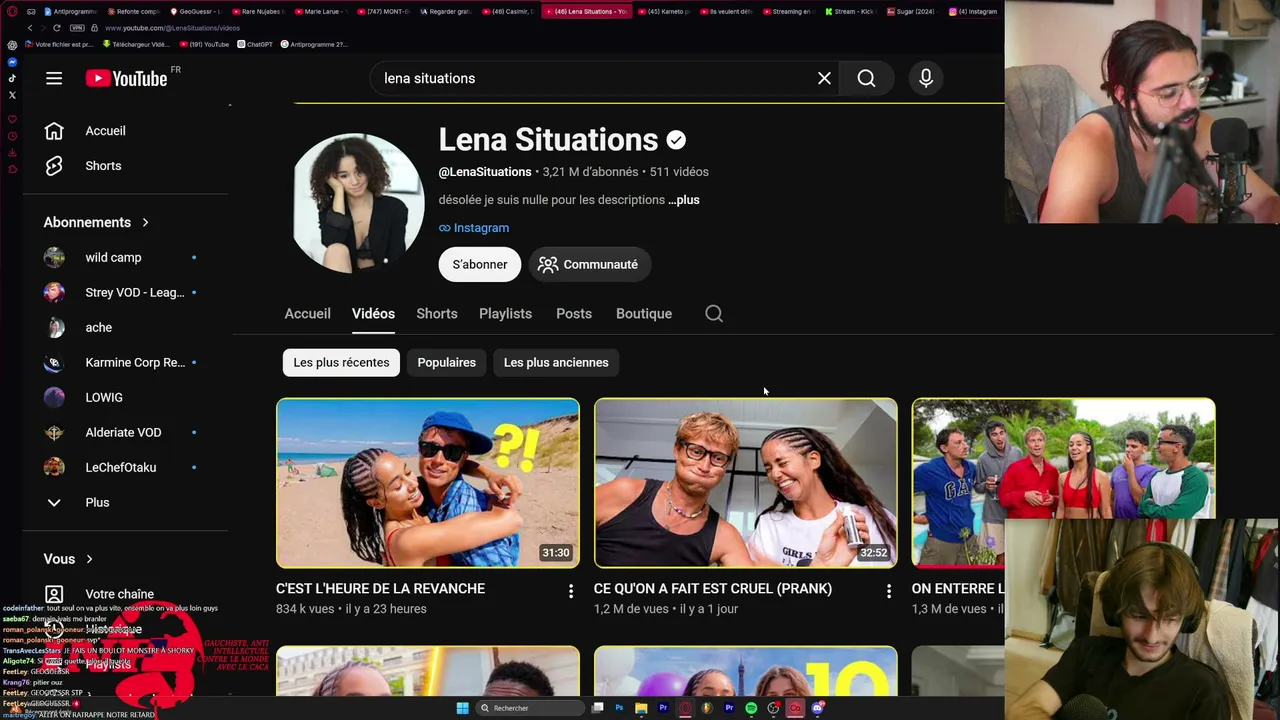Switch to the channel Boutique tab
The height and width of the screenshot is (720, 1280).
coord(644,314)
